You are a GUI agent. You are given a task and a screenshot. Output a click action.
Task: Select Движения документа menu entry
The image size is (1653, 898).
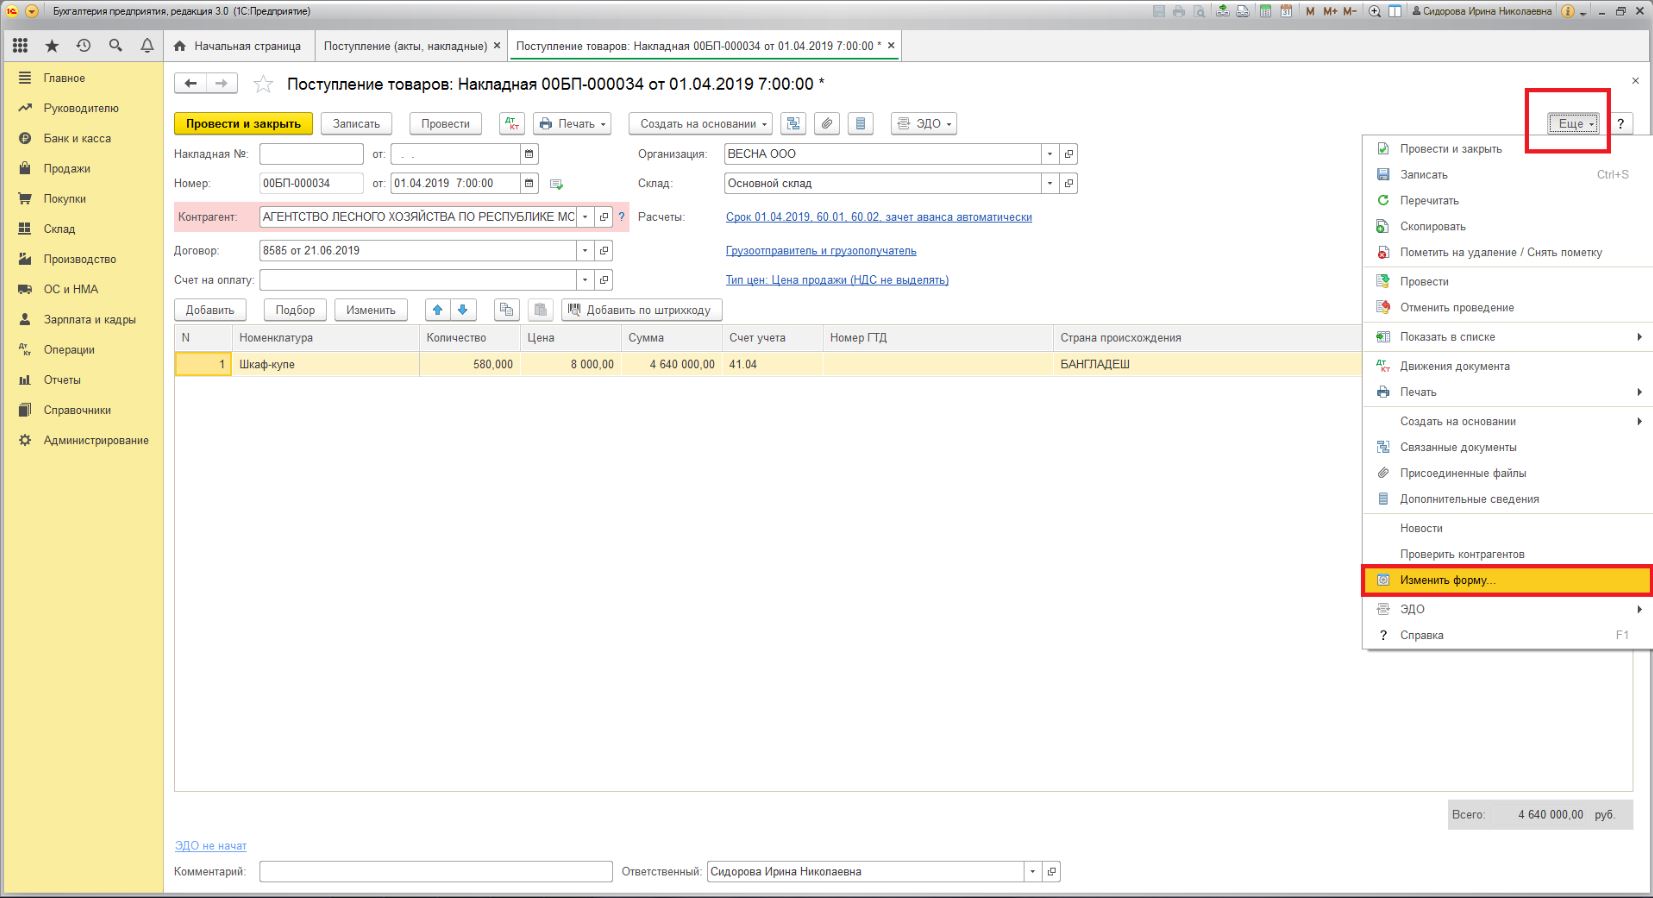(x=1507, y=366)
